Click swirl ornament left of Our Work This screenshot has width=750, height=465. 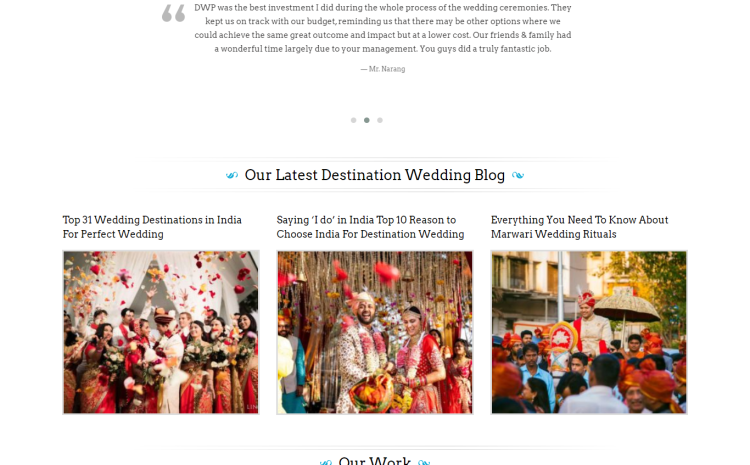(326, 462)
